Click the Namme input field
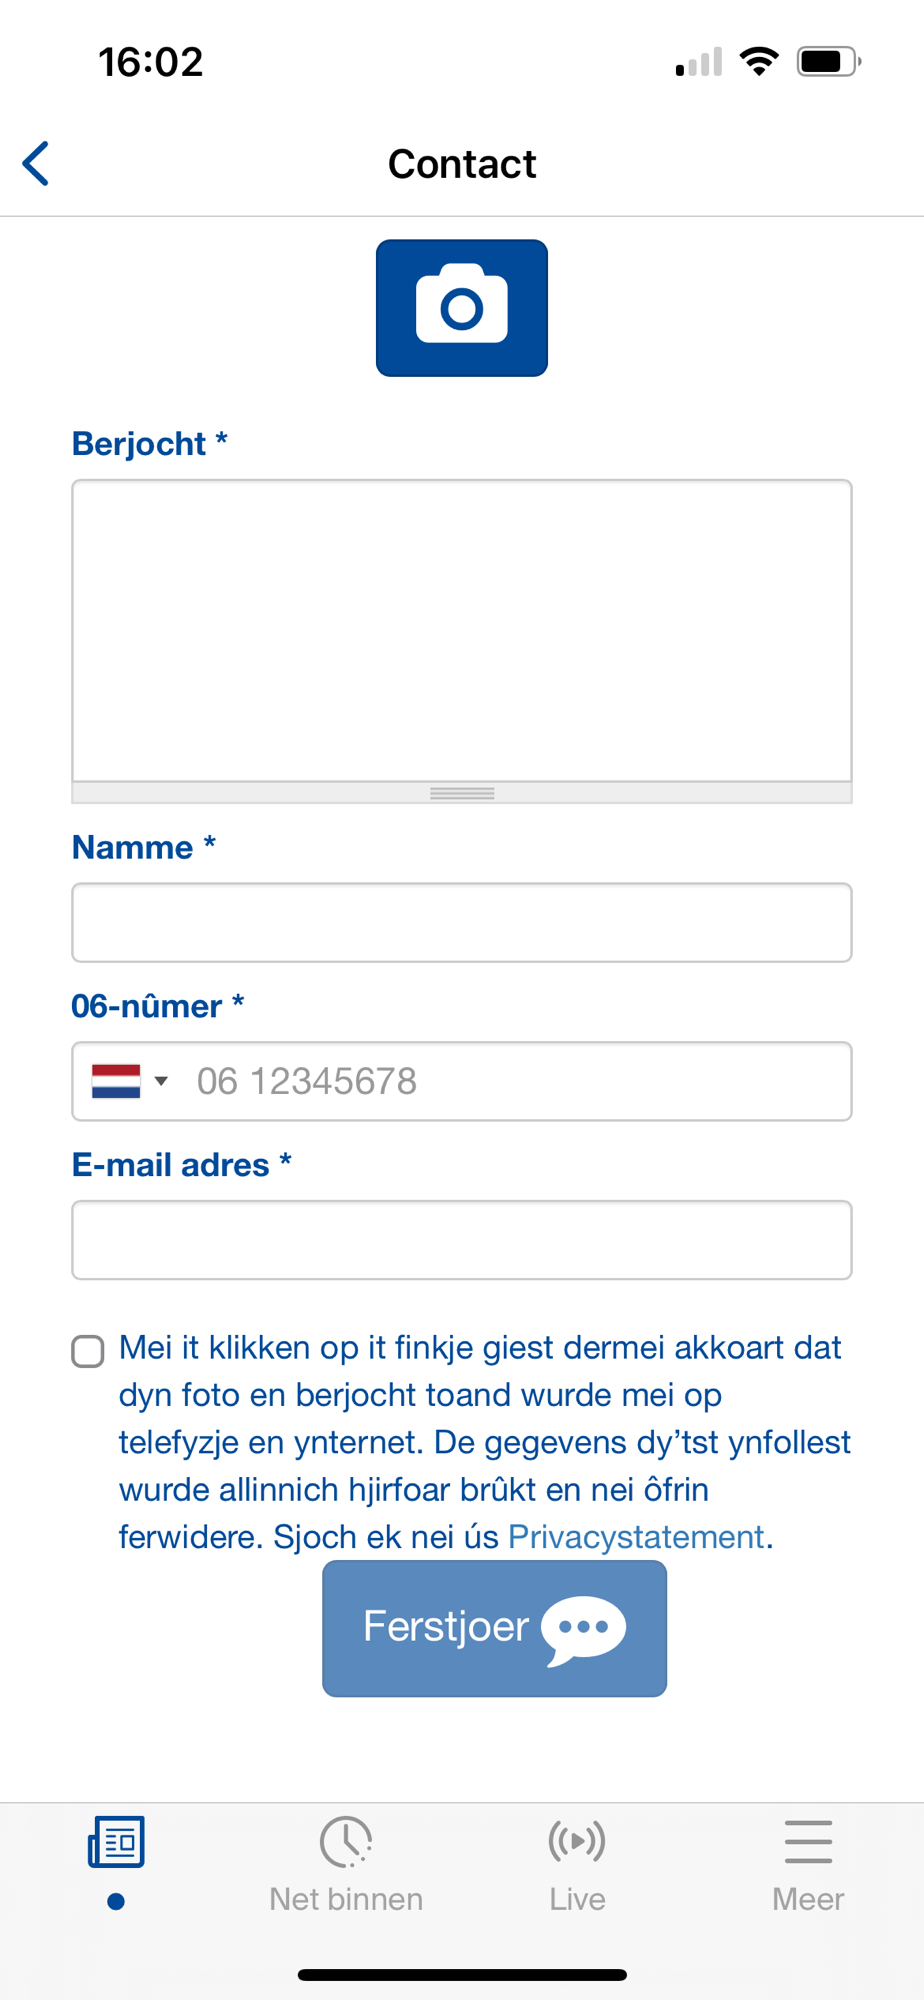 coord(462,923)
